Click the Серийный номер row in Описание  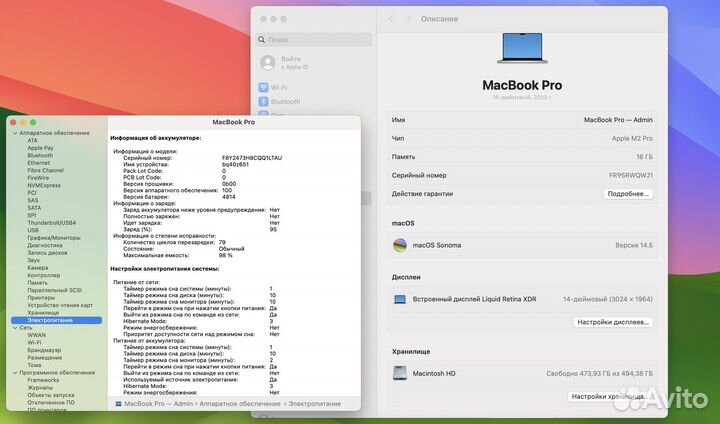(x=522, y=175)
